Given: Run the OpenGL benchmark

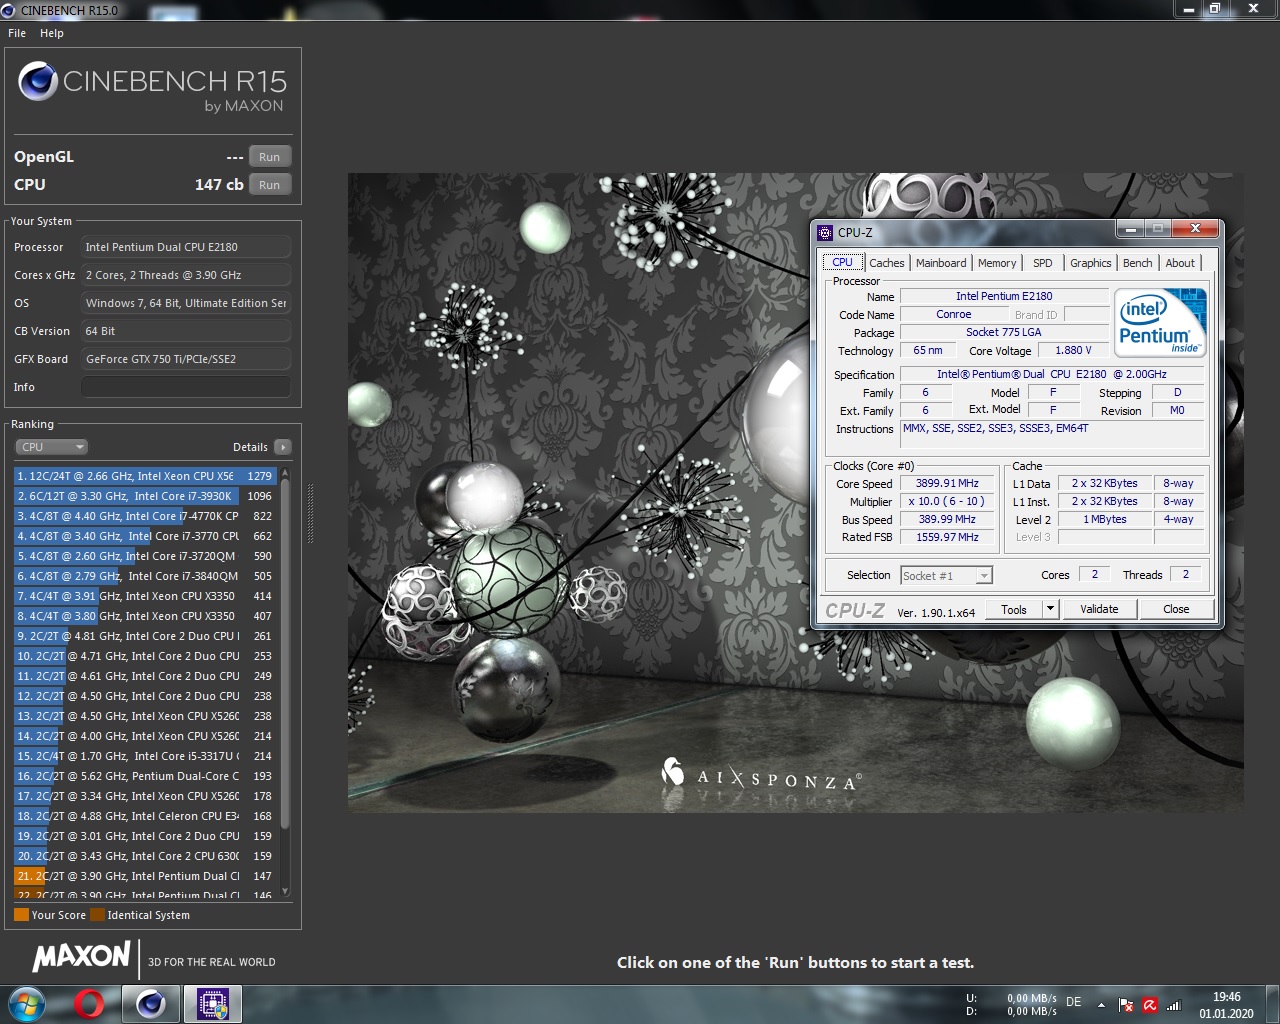Looking at the screenshot, I should [x=270, y=157].
